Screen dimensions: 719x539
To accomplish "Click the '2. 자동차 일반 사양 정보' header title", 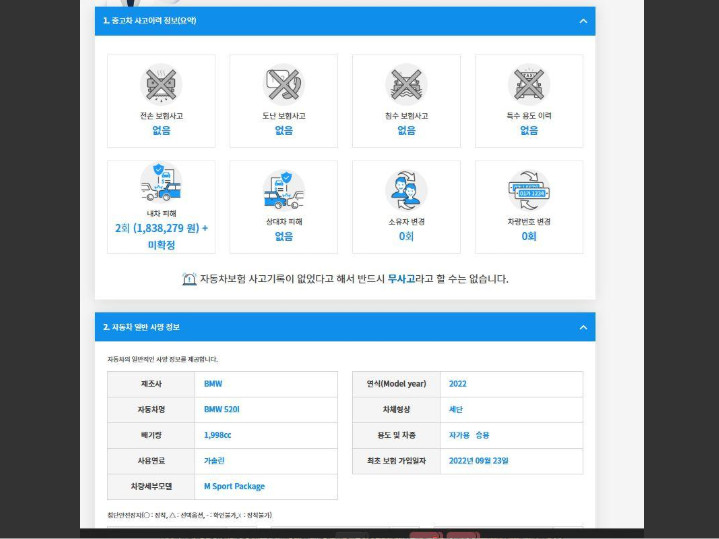I will point(141,327).
